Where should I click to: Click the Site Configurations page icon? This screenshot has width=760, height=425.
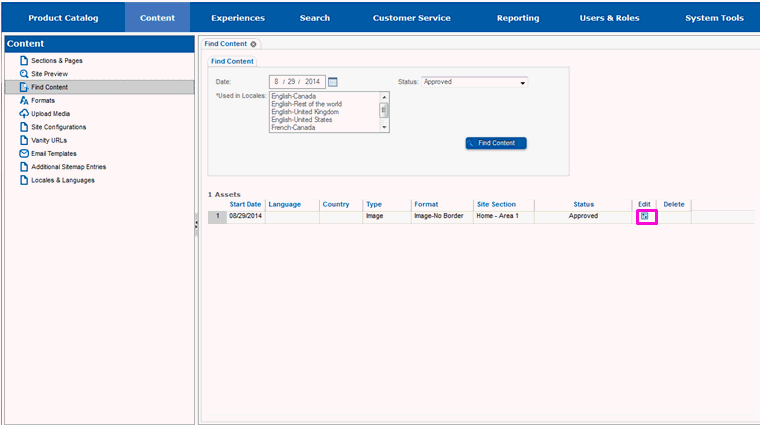click(x=24, y=127)
